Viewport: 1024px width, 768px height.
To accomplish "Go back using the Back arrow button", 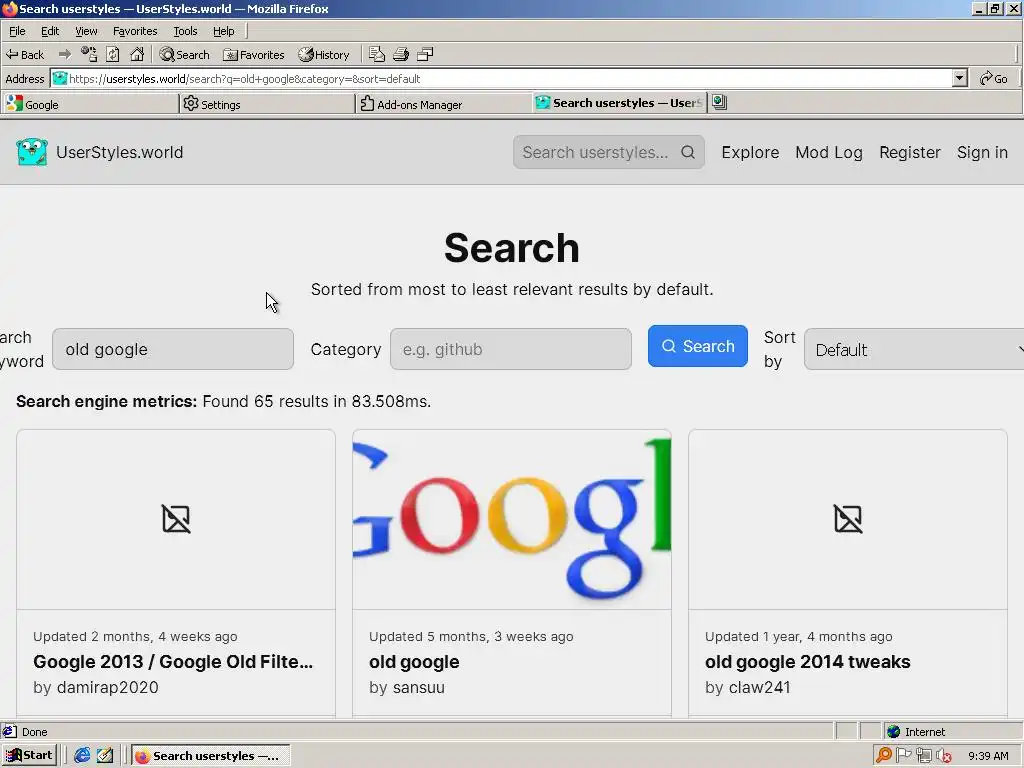I will 25,55.
